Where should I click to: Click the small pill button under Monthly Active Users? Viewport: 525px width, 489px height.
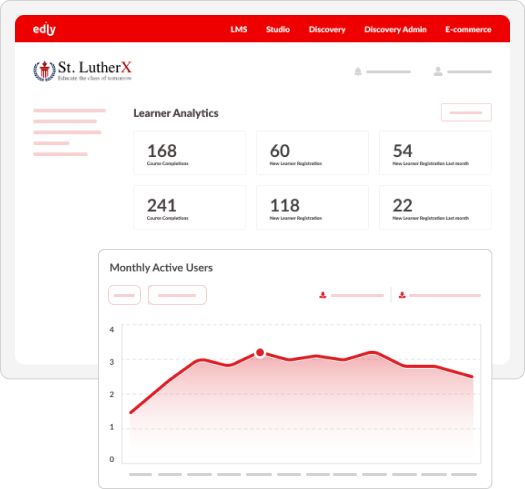point(124,295)
